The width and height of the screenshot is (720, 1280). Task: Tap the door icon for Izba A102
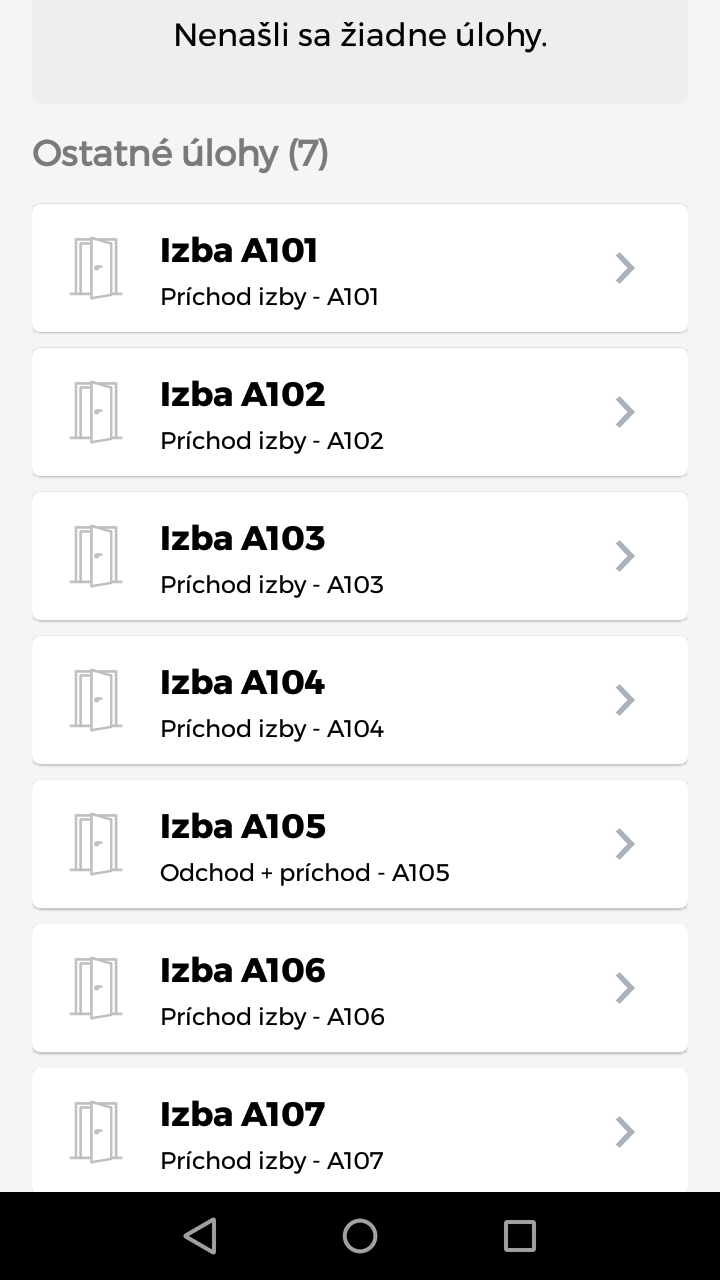click(96, 412)
